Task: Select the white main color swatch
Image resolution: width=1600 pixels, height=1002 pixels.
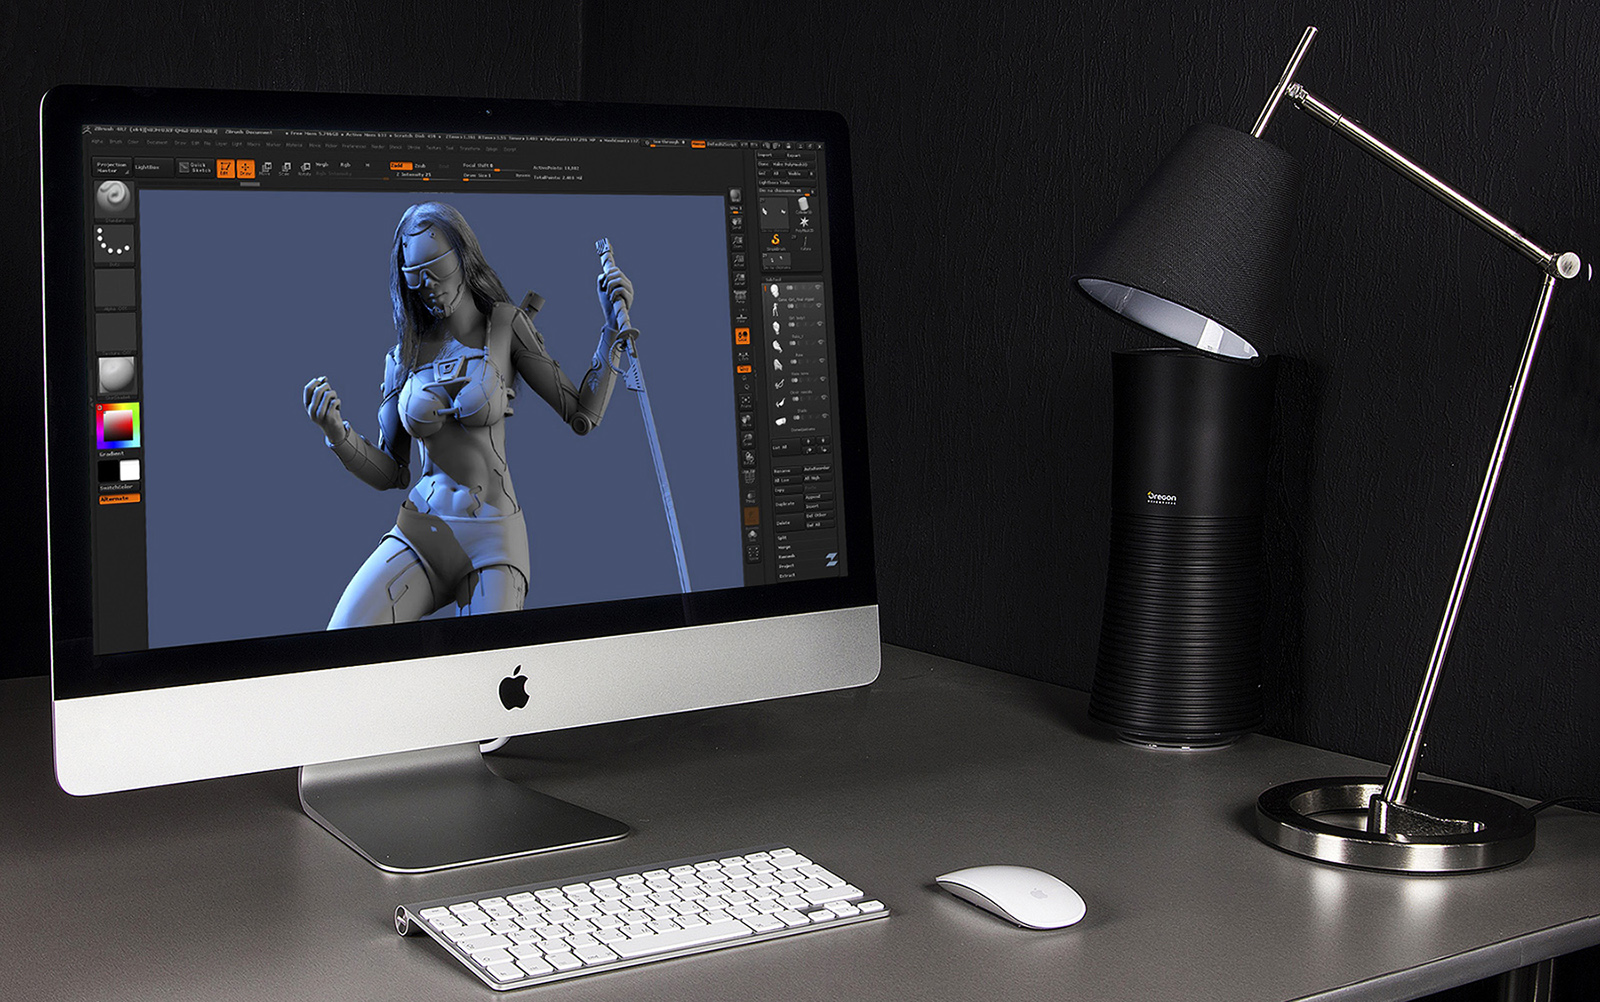Action: click(x=129, y=470)
